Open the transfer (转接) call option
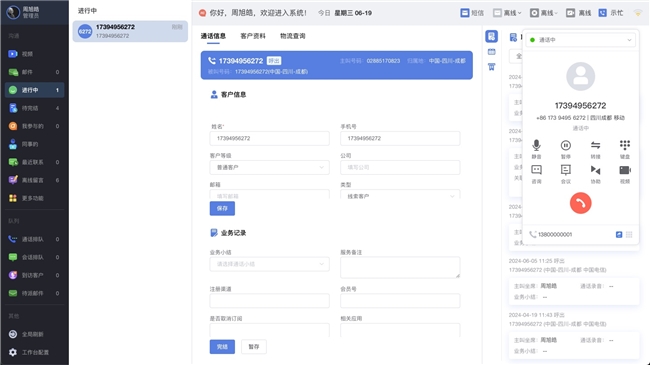Image resolution: width=650 pixels, height=365 pixels. [595, 145]
